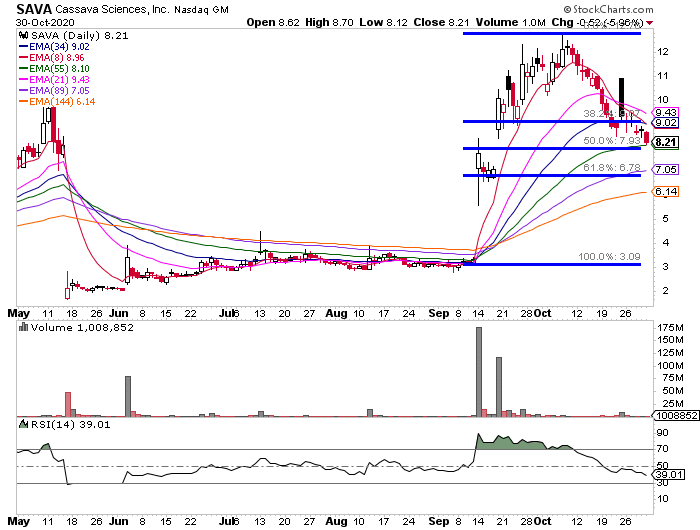Click the Aug label on price chart axis

tap(336, 313)
